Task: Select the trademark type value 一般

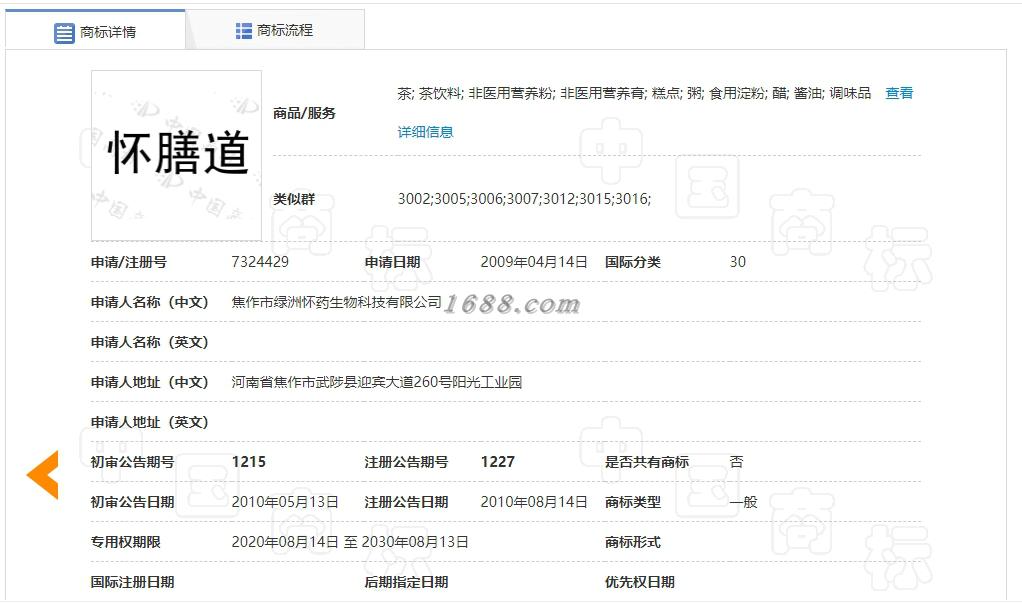Action: (x=743, y=502)
